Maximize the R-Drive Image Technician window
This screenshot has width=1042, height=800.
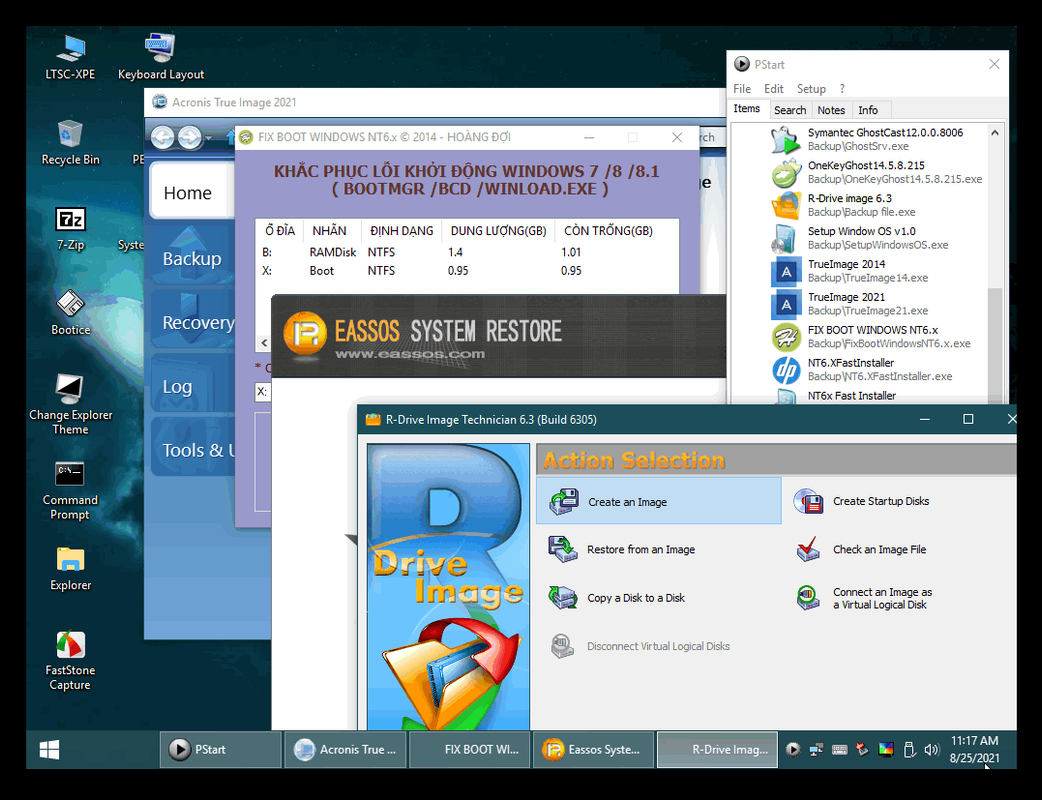968,419
